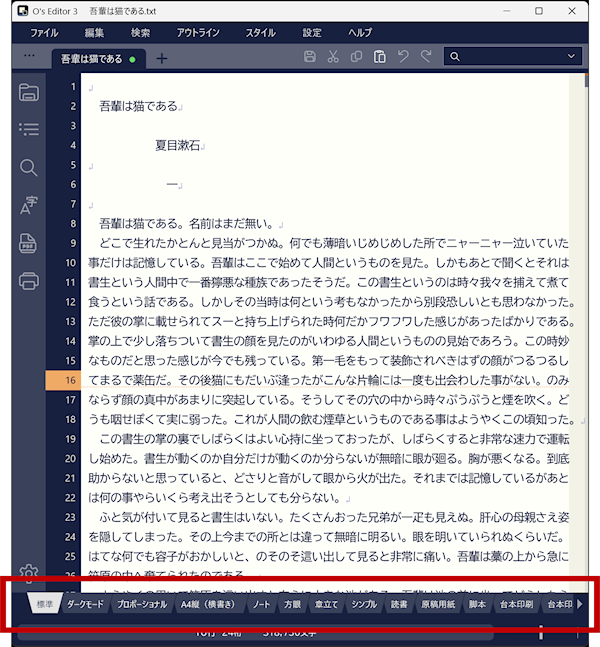Open the 設定 menu
This screenshot has height=647, width=600.
pyautogui.click(x=312, y=33)
